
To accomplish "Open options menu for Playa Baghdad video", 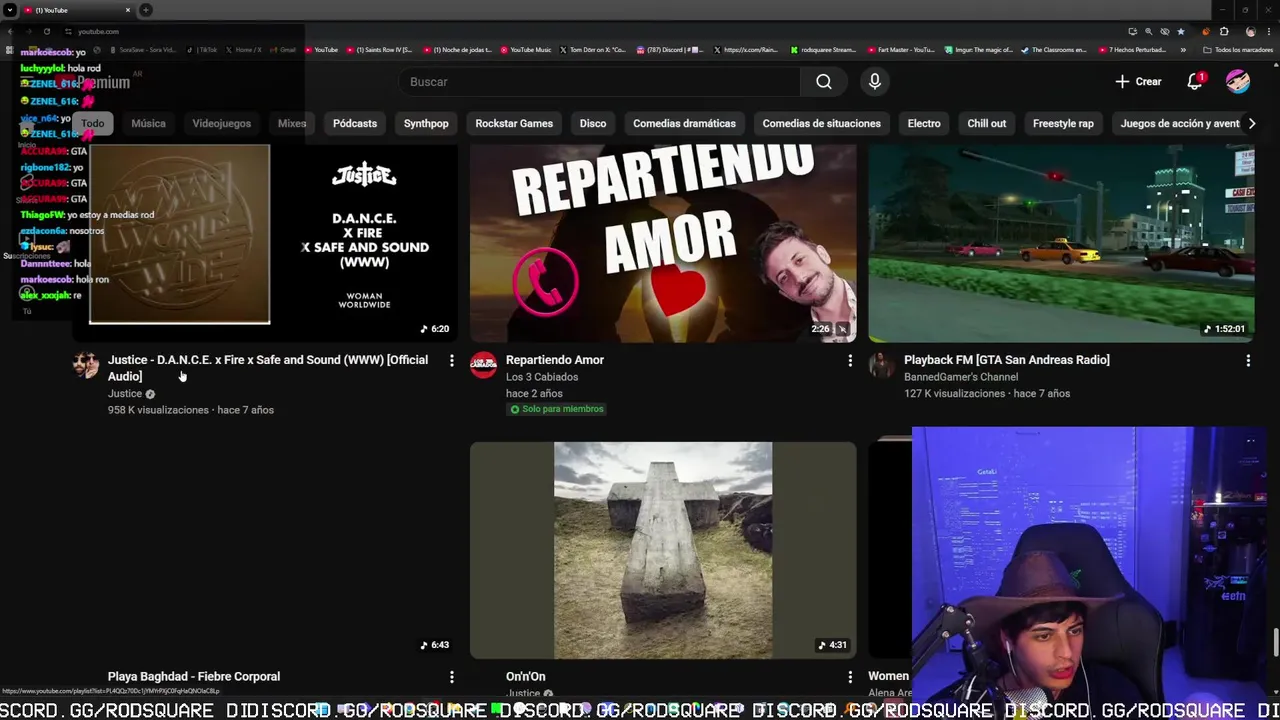I will coord(452,677).
